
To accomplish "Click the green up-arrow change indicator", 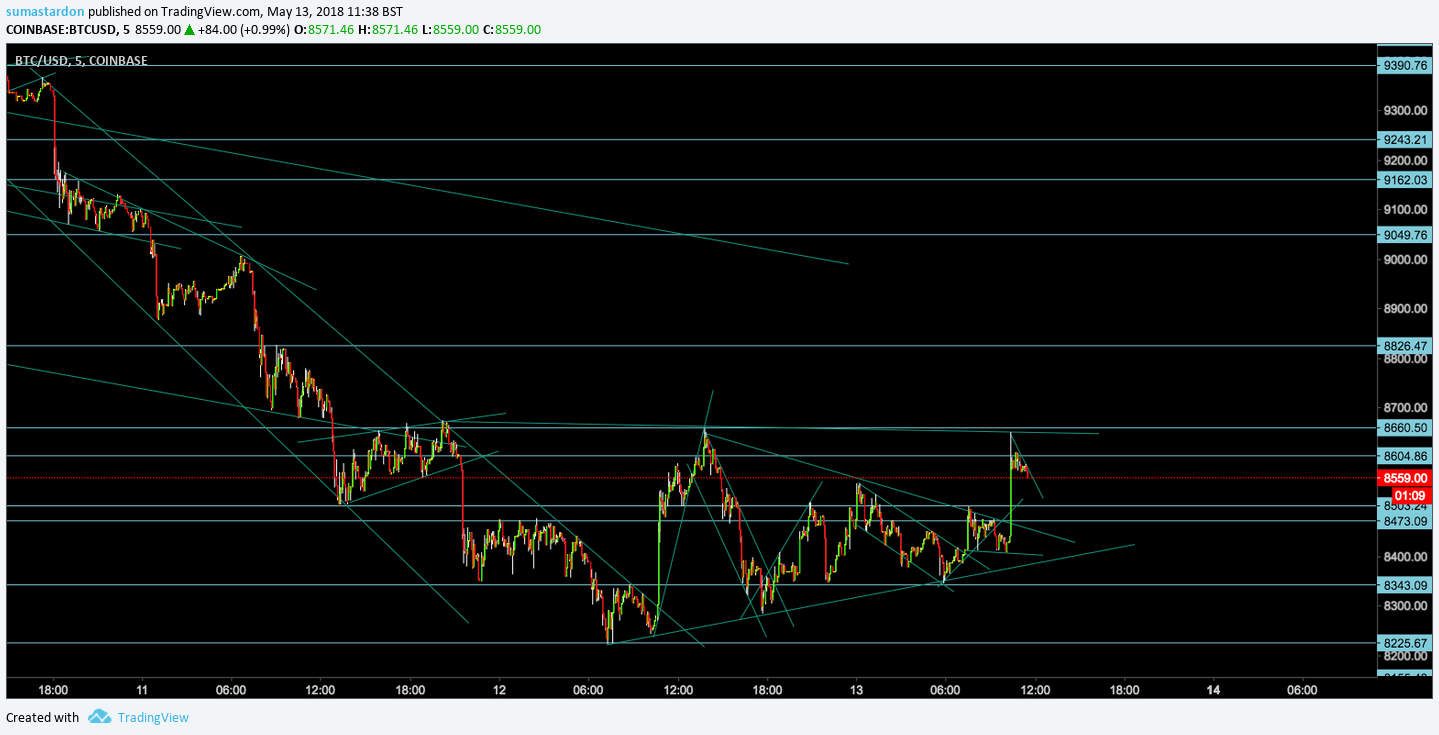I will coord(188,29).
